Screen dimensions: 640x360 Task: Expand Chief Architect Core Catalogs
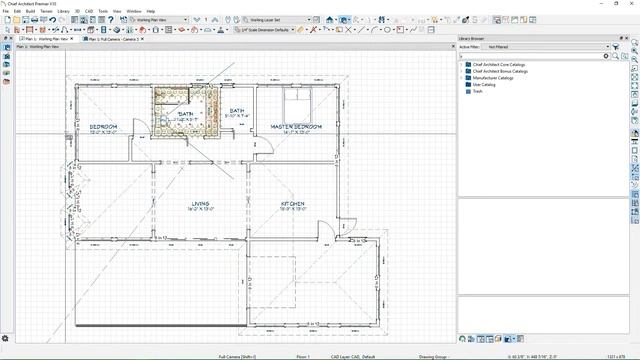pos(462,64)
